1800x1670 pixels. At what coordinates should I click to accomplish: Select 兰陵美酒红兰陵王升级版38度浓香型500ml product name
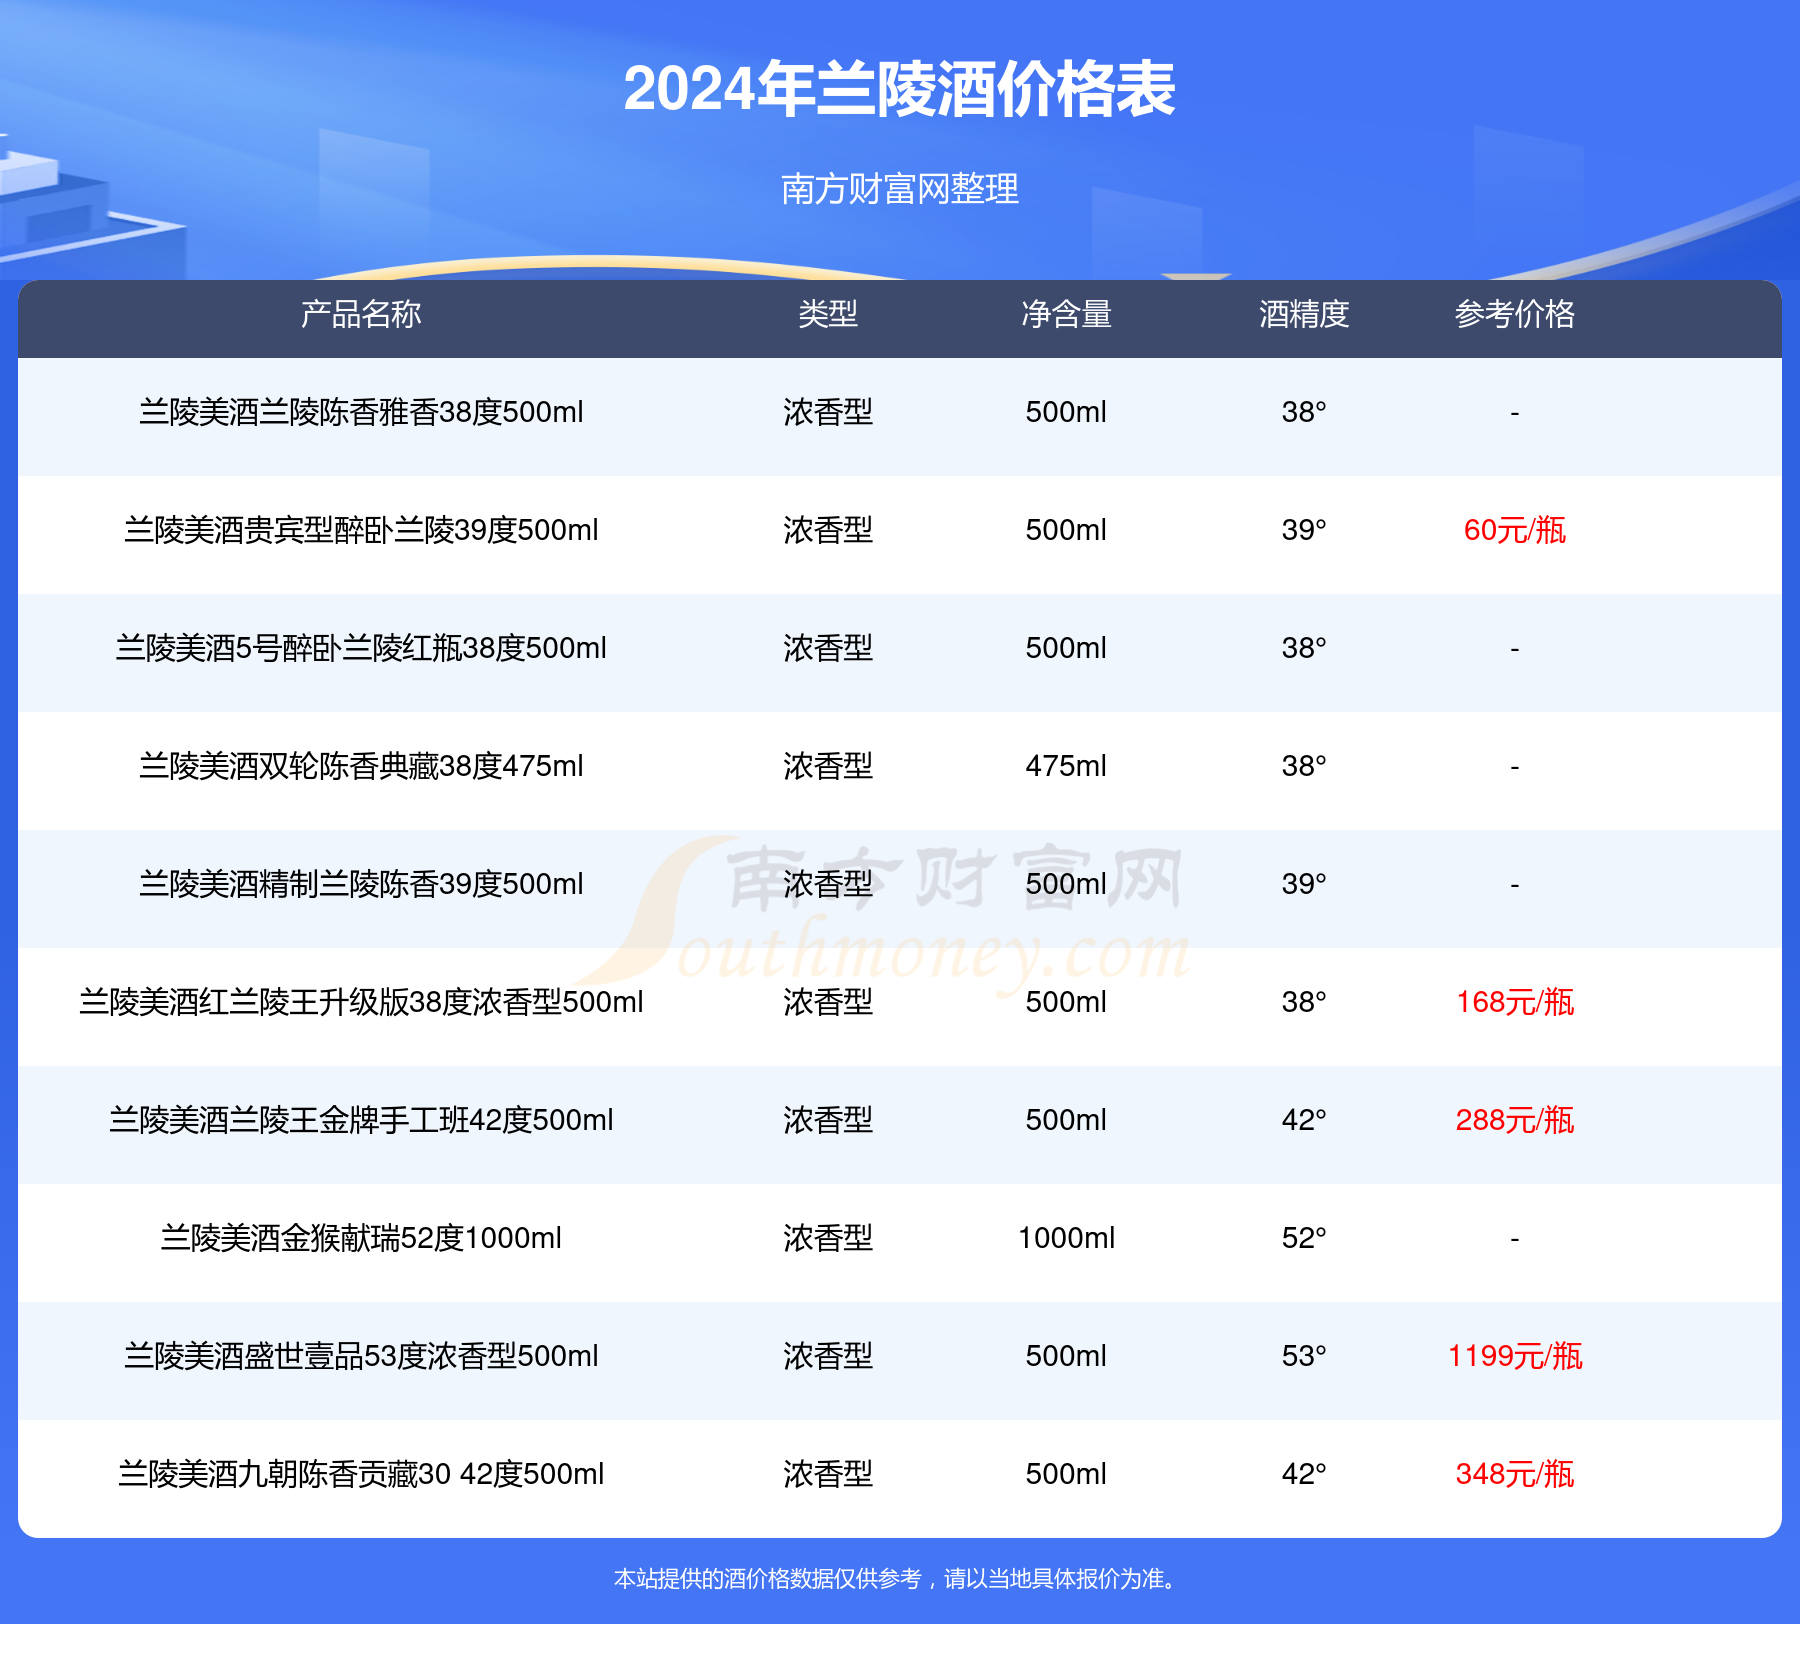tap(361, 1002)
